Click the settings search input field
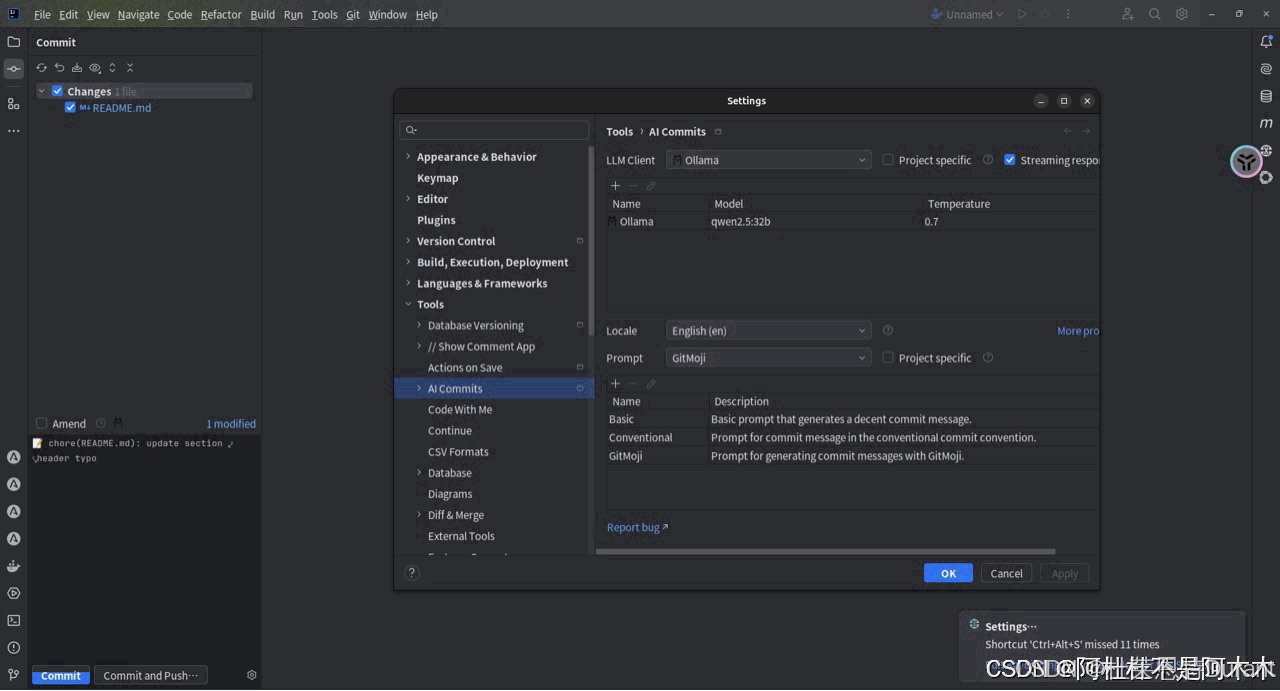1280x691 pixels. (495, 130)
